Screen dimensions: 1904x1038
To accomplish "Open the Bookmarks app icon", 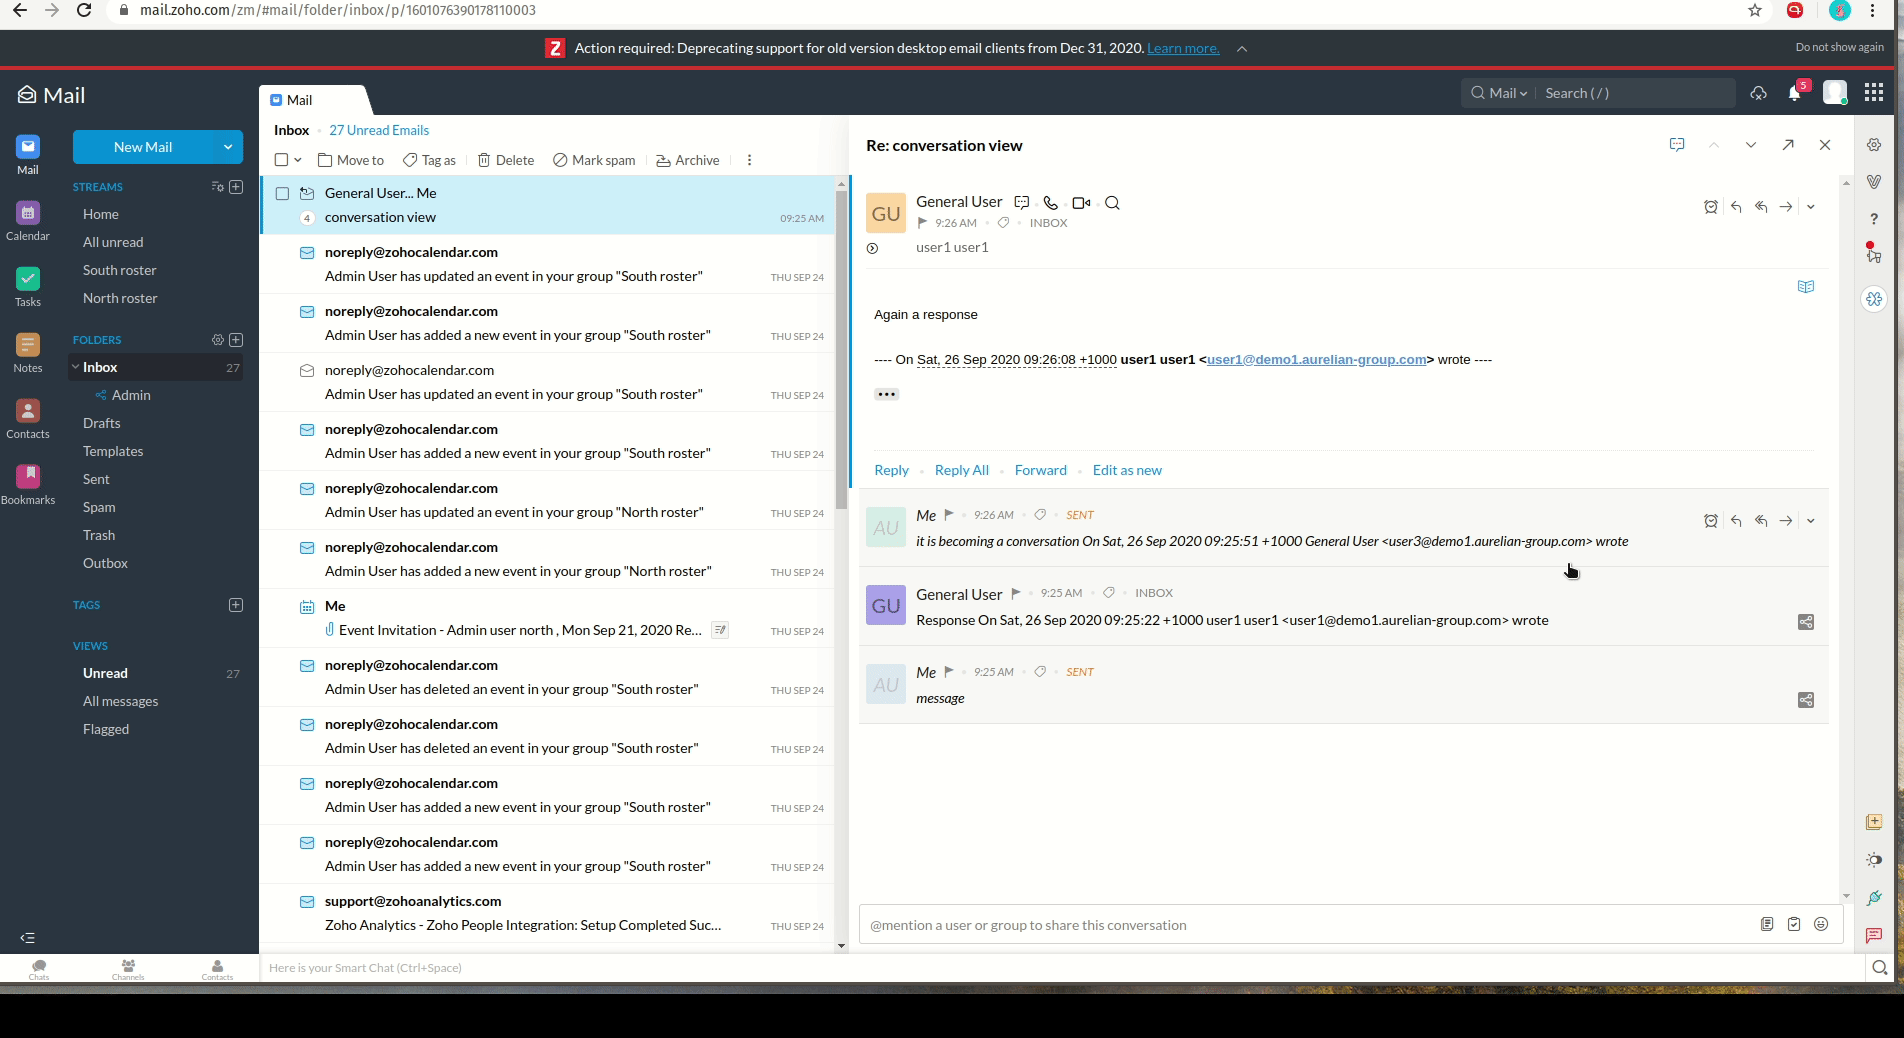I will (28, 485).
